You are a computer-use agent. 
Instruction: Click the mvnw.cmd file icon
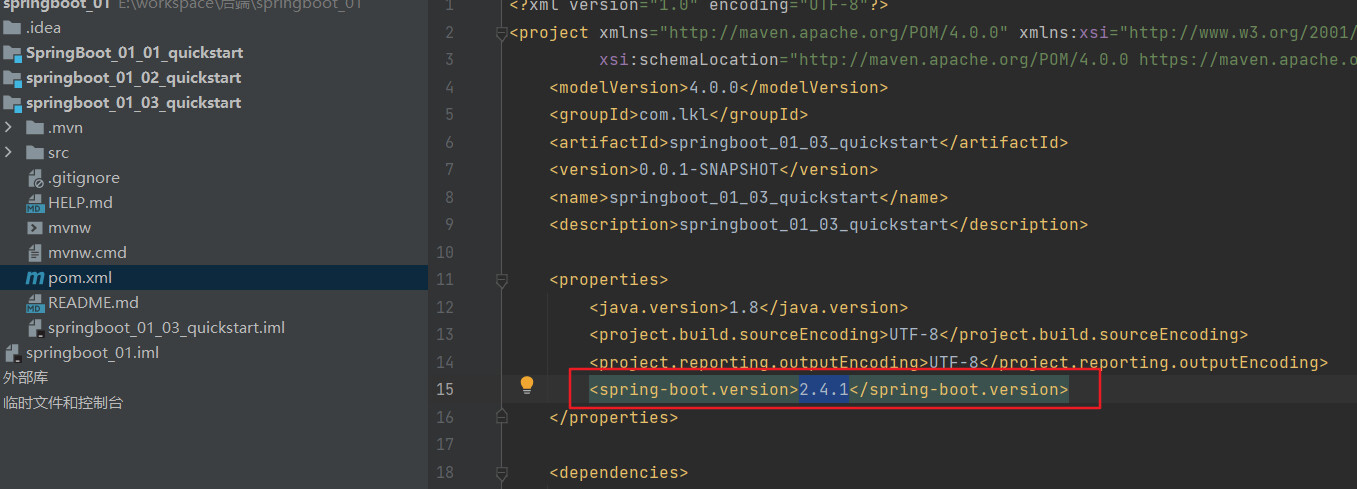point(35,253)
